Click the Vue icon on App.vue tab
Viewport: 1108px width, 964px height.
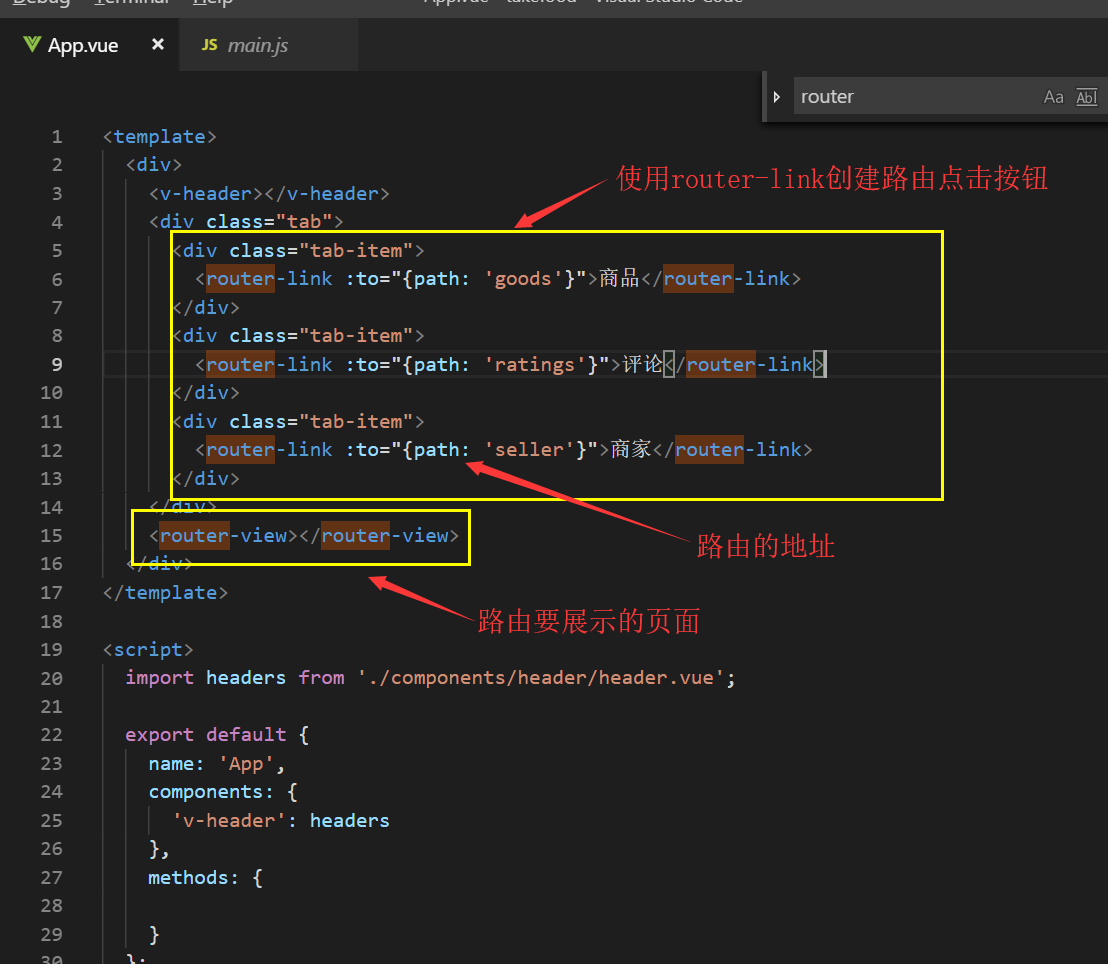click(x=30, y=44)
